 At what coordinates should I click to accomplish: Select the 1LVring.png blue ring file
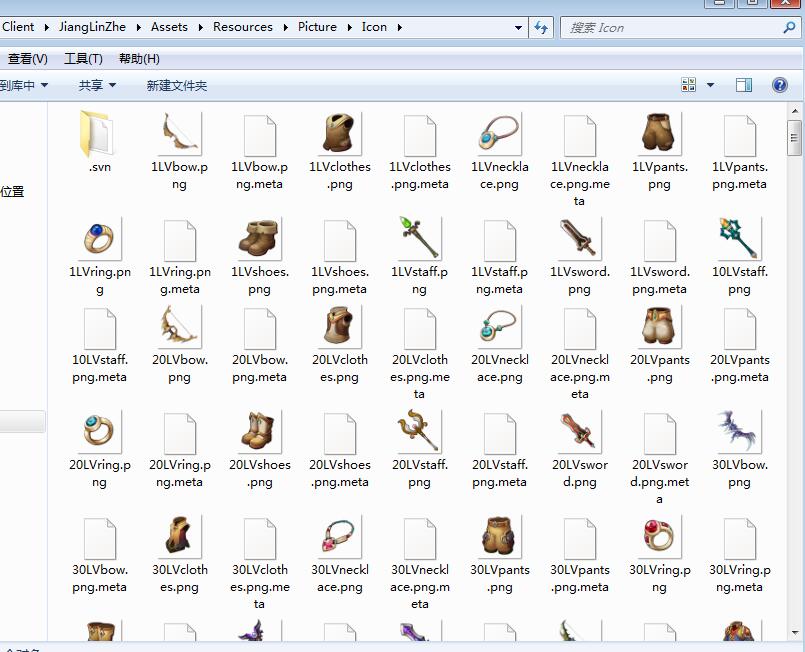99,240
